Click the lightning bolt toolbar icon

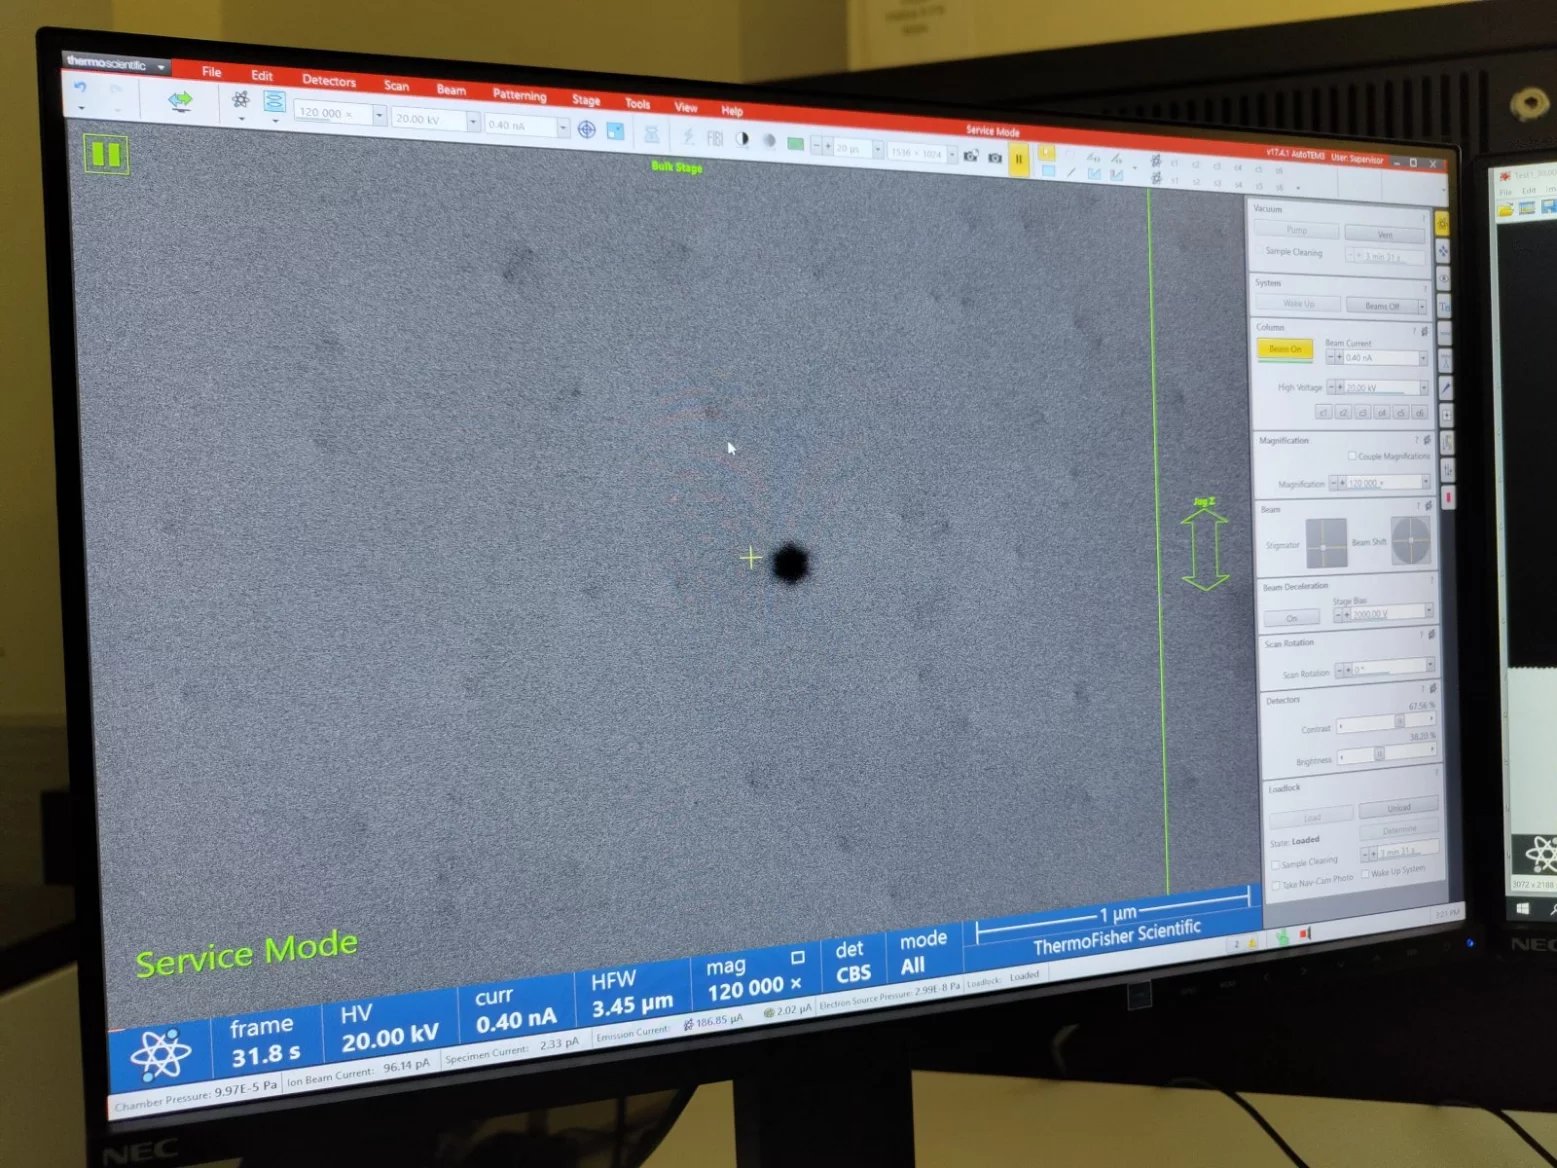688,136
